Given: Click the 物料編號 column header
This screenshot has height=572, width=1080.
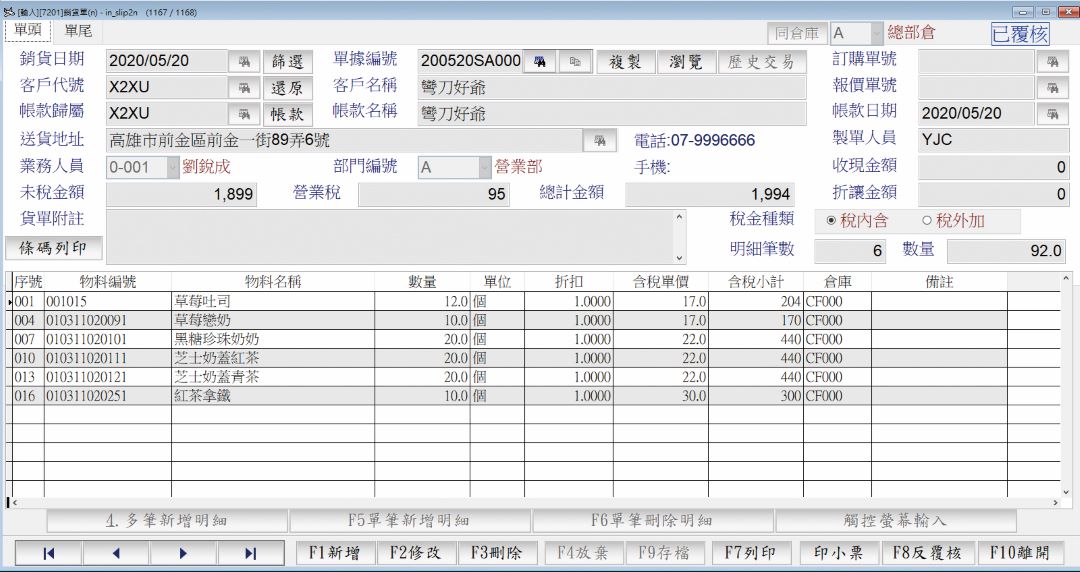Looking at the screenshot, I should 107,282.
